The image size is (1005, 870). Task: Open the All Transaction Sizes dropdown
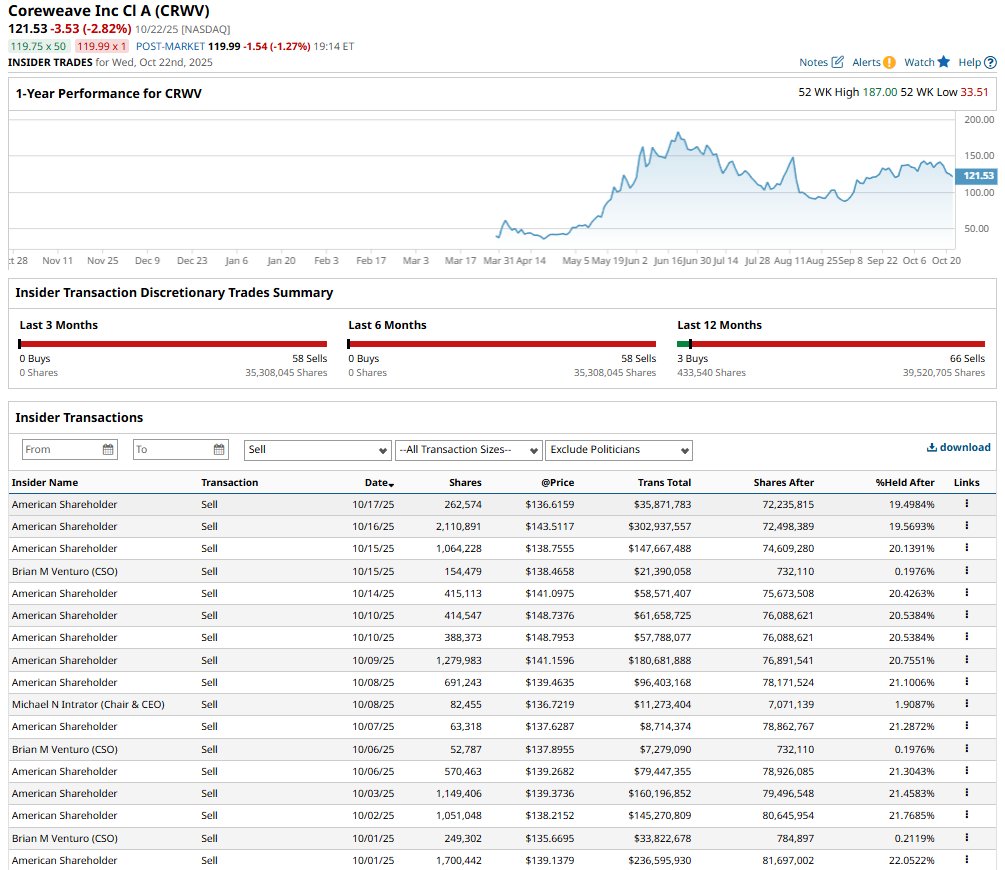469,450
